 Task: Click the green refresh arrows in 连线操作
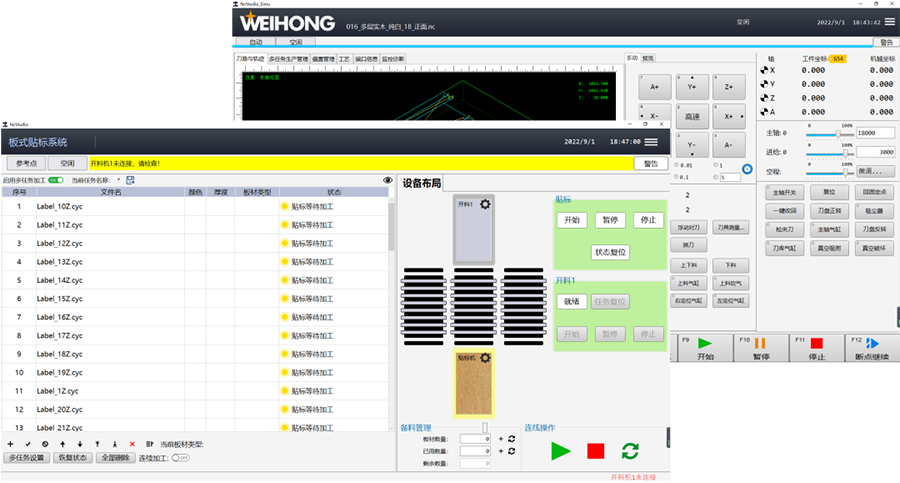(630, 451)
